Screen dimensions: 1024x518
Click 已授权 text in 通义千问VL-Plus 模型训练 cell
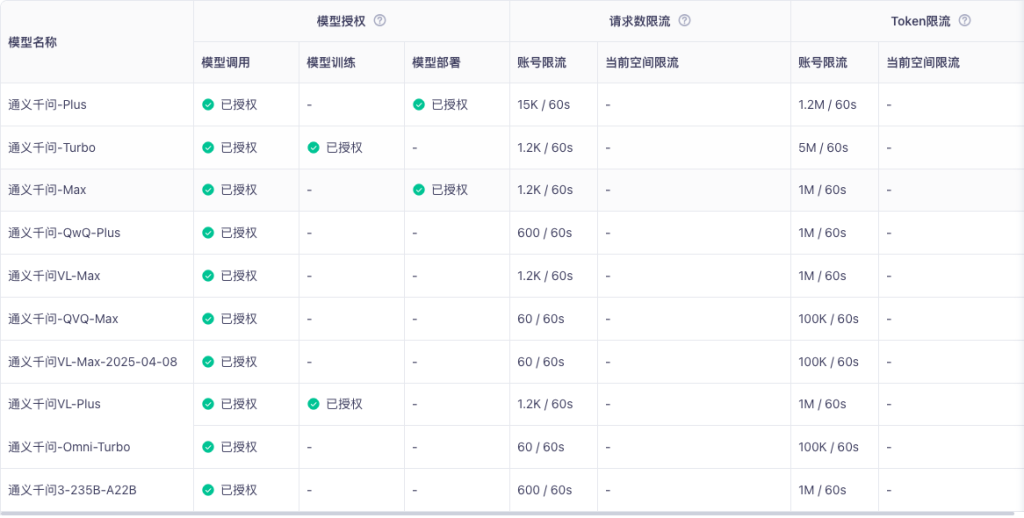pos(344,404)
